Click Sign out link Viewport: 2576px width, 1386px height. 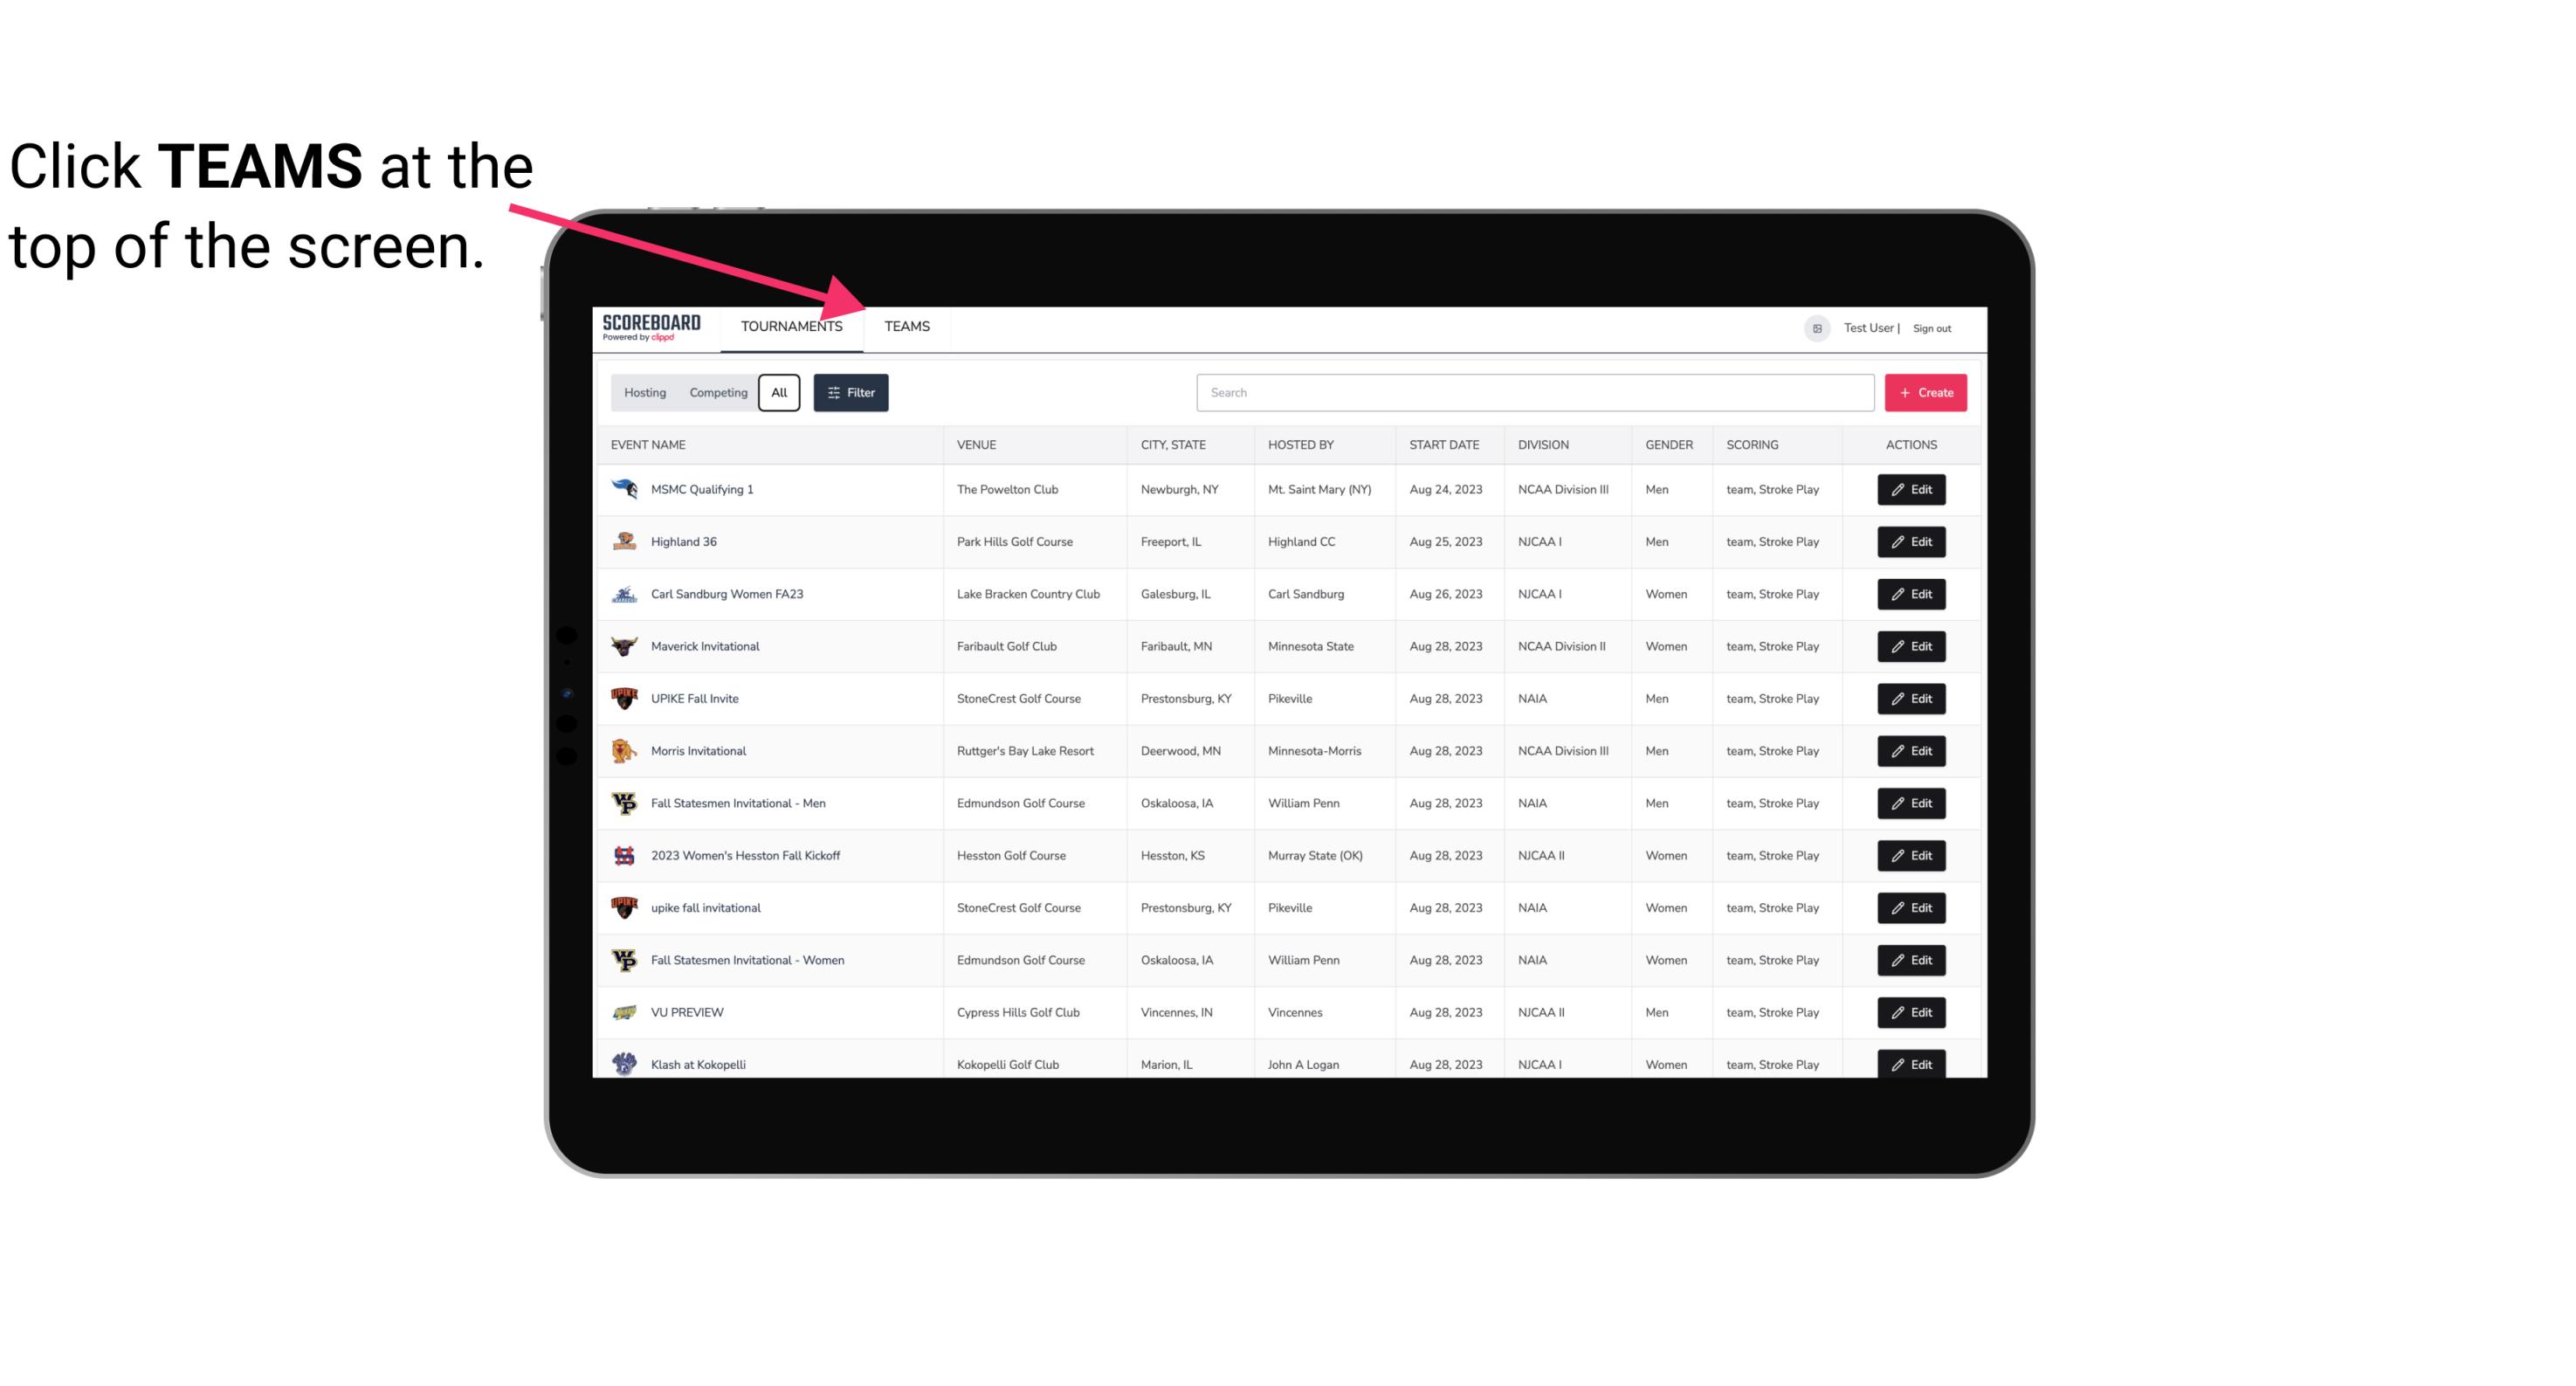pos(1932,328)
